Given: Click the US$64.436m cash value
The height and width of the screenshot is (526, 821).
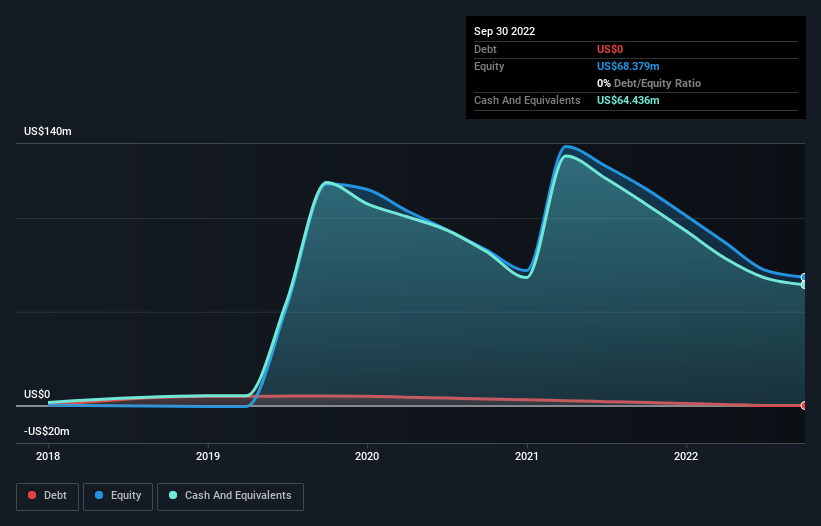Looking at the screenshot, I should (628, 100).
